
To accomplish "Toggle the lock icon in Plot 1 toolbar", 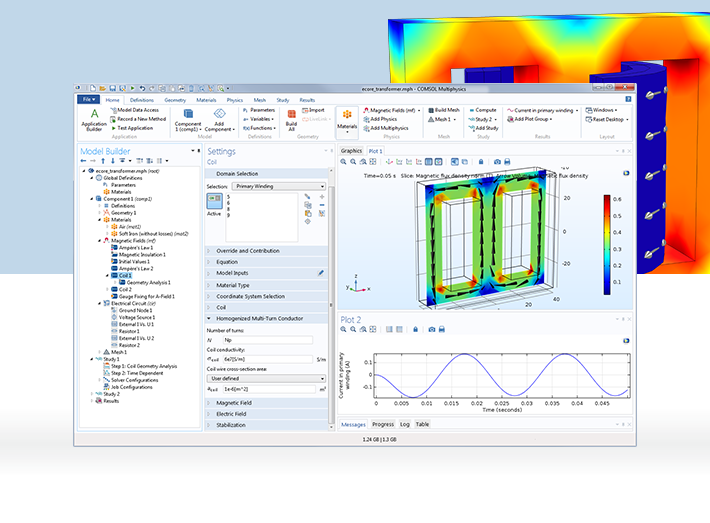I will point(481,162).
